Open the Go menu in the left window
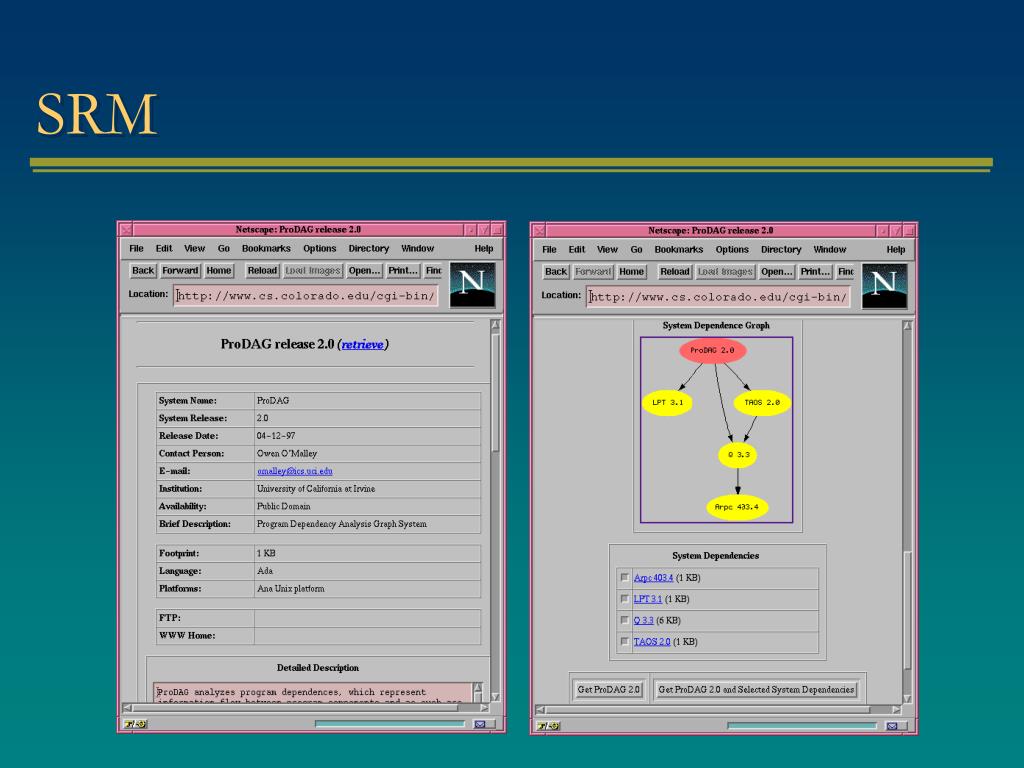Viewport: 1024px width, 768px height. point(223,248)
